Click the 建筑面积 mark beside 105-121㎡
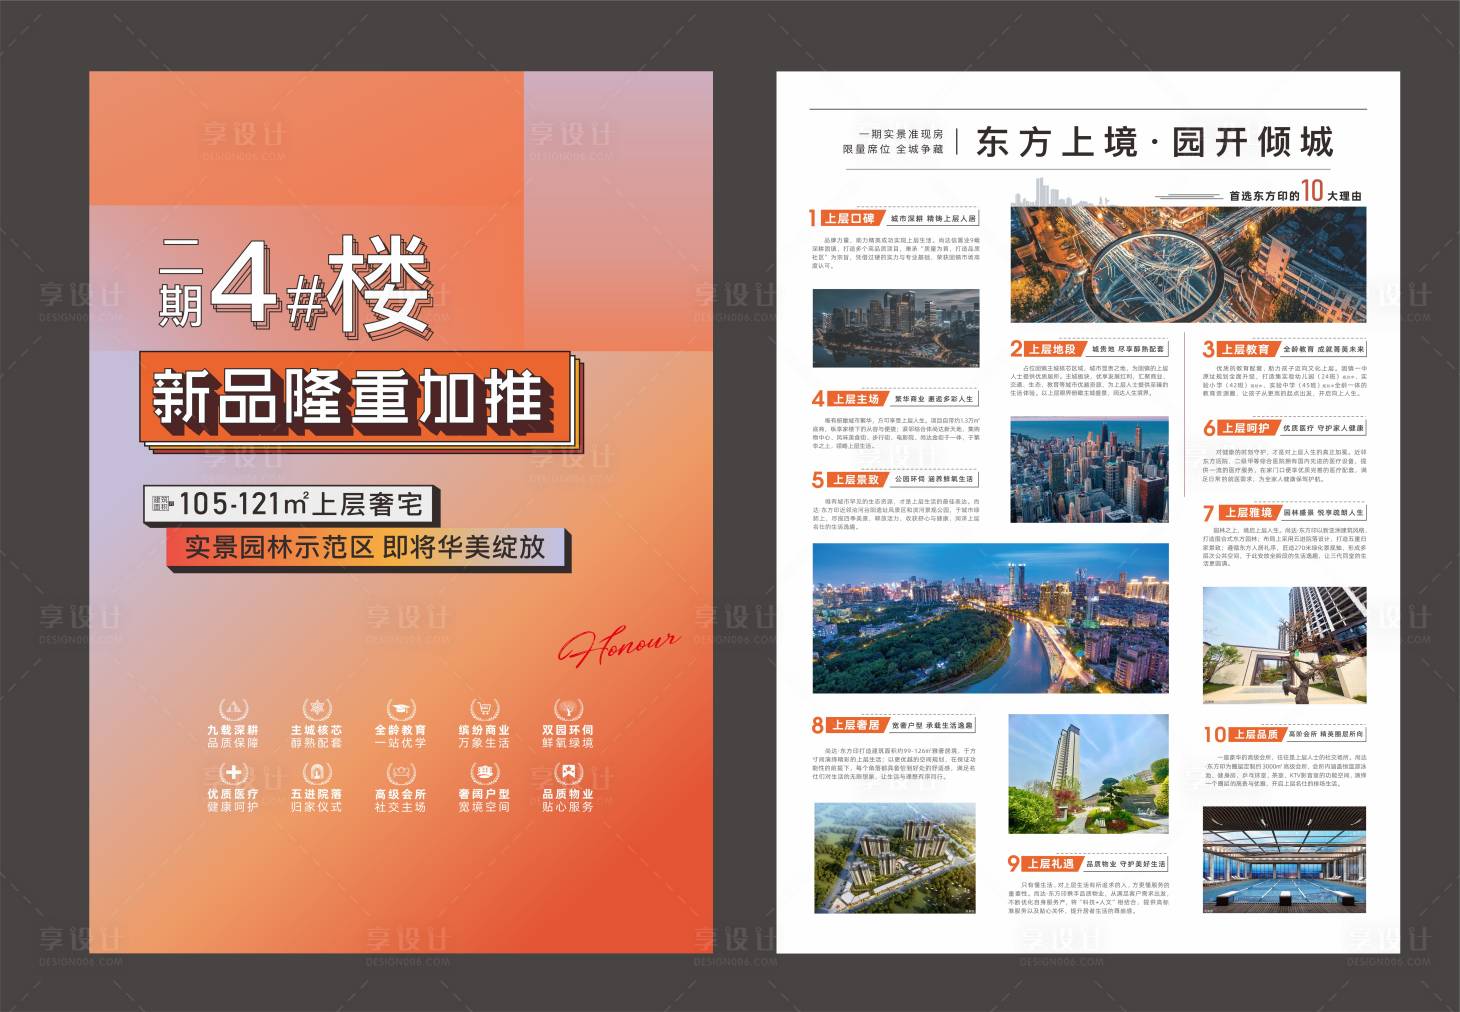This screenshot has height=1012, width=1460. 161,503
